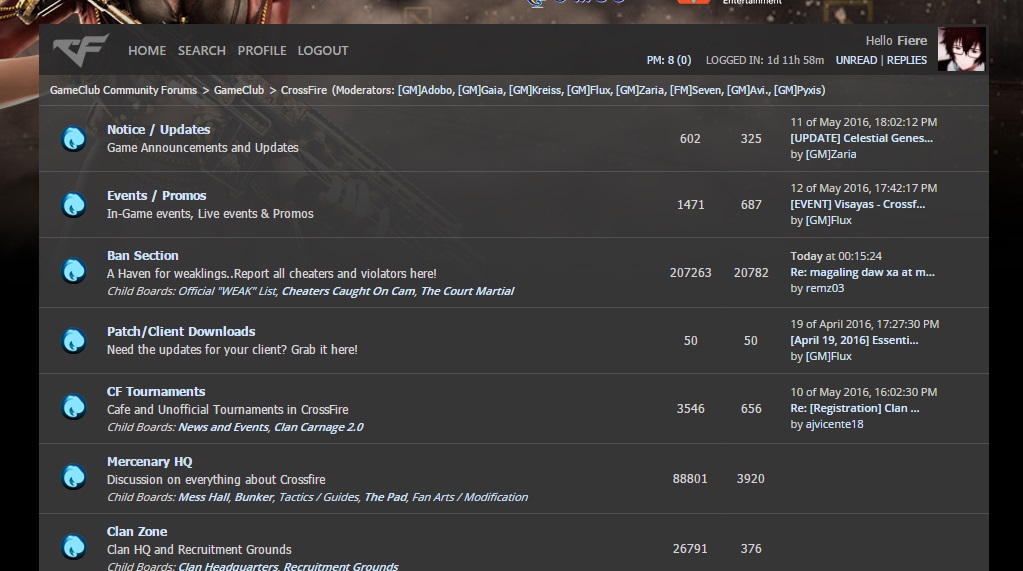The width and height of the screenshot is (1023, 571).
Task: Open PROFILE in the navigation menu
Action: point(262,50)
